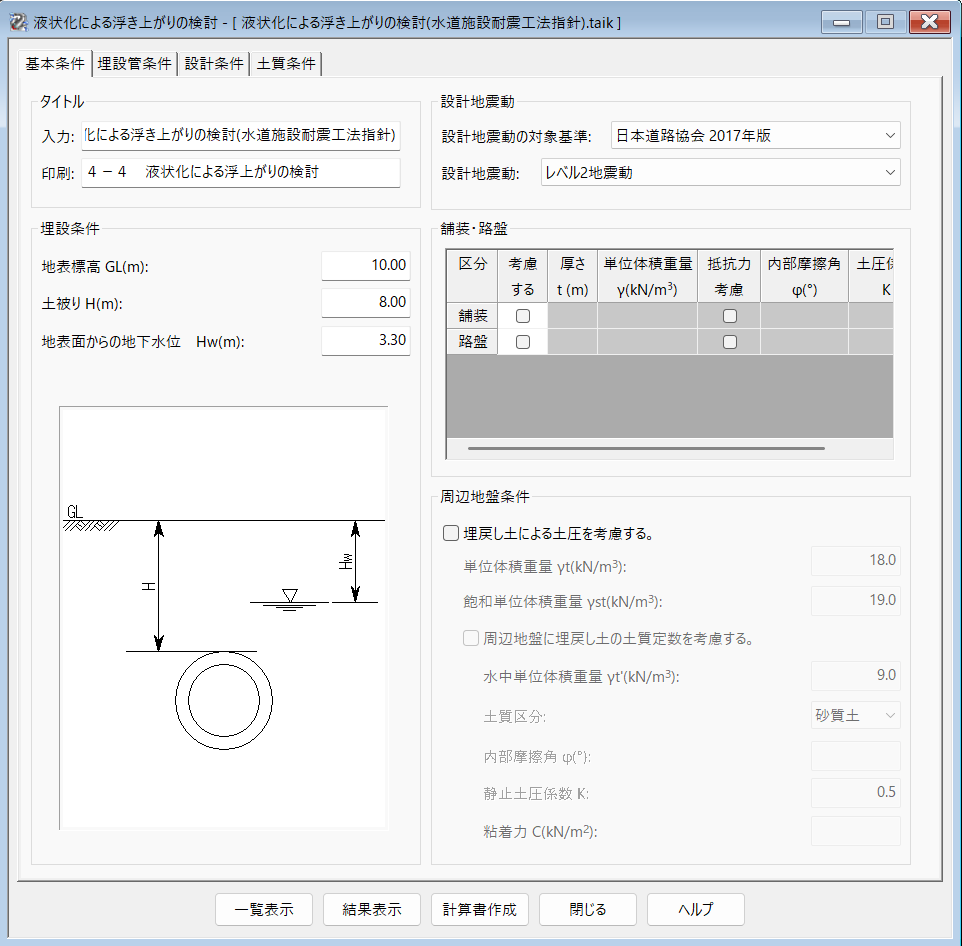Toggle 舗装 抵抗力考慮 checkbox
The height and width of the screenshot is (946, 962).
tap(729, 316)
